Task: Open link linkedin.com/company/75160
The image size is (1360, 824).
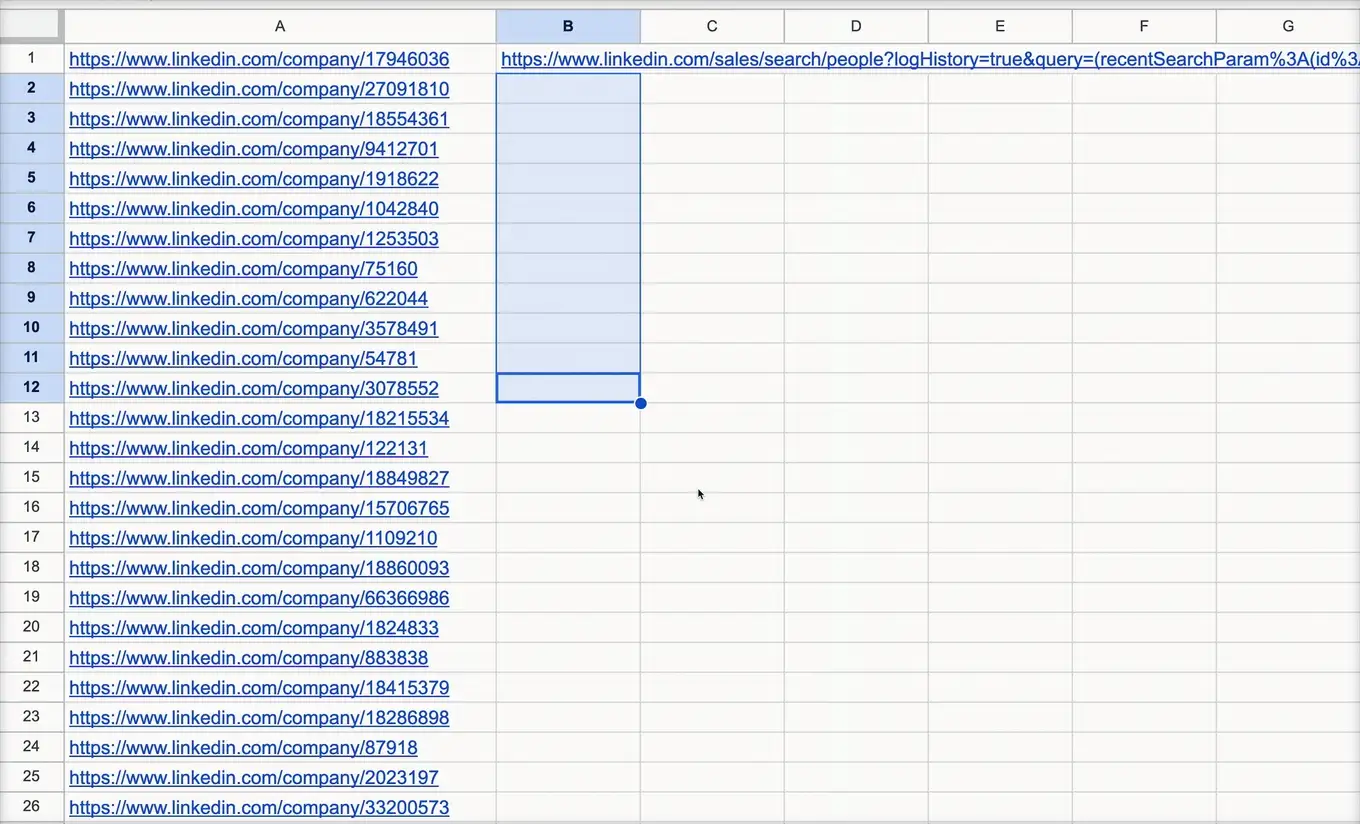Action: point(243,269)
